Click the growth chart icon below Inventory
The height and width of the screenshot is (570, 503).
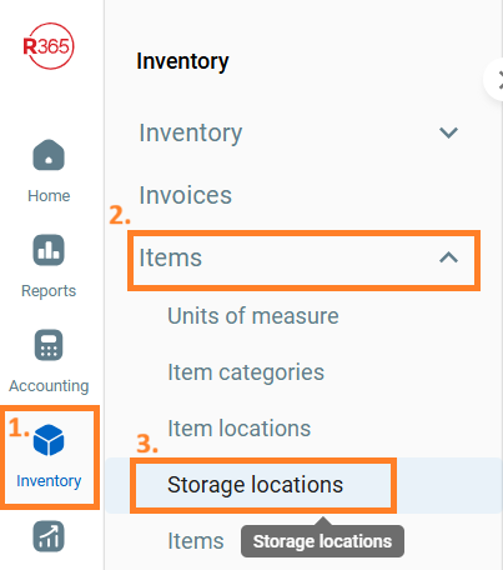coord(49,537)
